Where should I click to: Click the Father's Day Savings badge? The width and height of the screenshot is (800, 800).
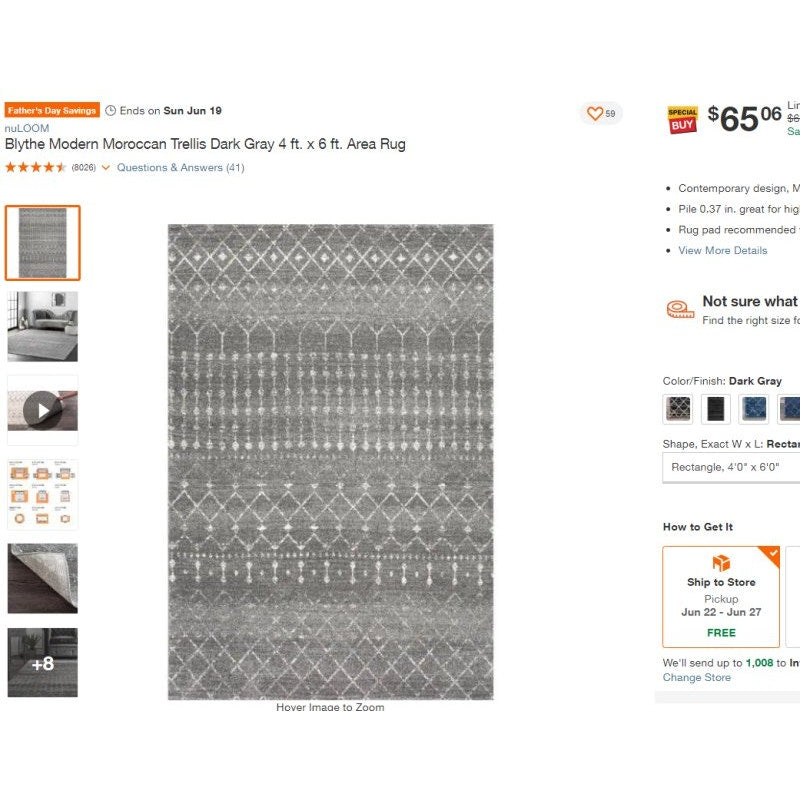coord(52,111)
